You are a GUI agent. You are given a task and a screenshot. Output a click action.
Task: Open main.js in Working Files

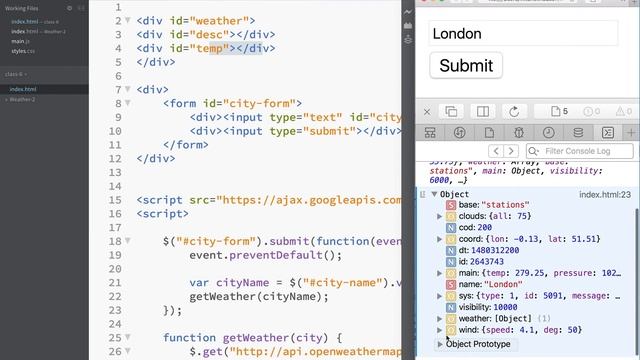(x=20, y=41)
